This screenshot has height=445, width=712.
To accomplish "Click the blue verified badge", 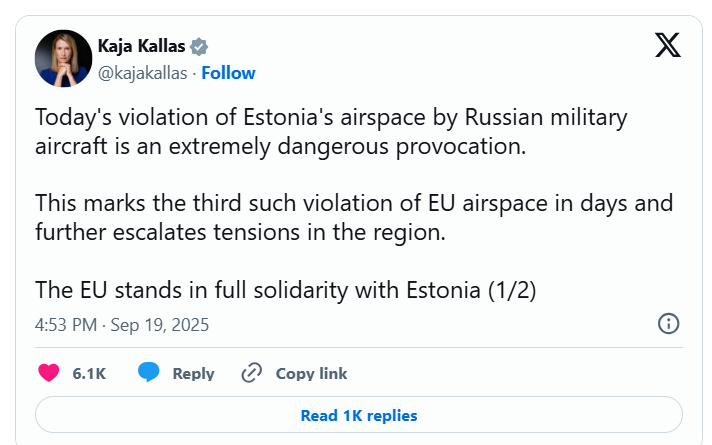I will tap(200, 46).
